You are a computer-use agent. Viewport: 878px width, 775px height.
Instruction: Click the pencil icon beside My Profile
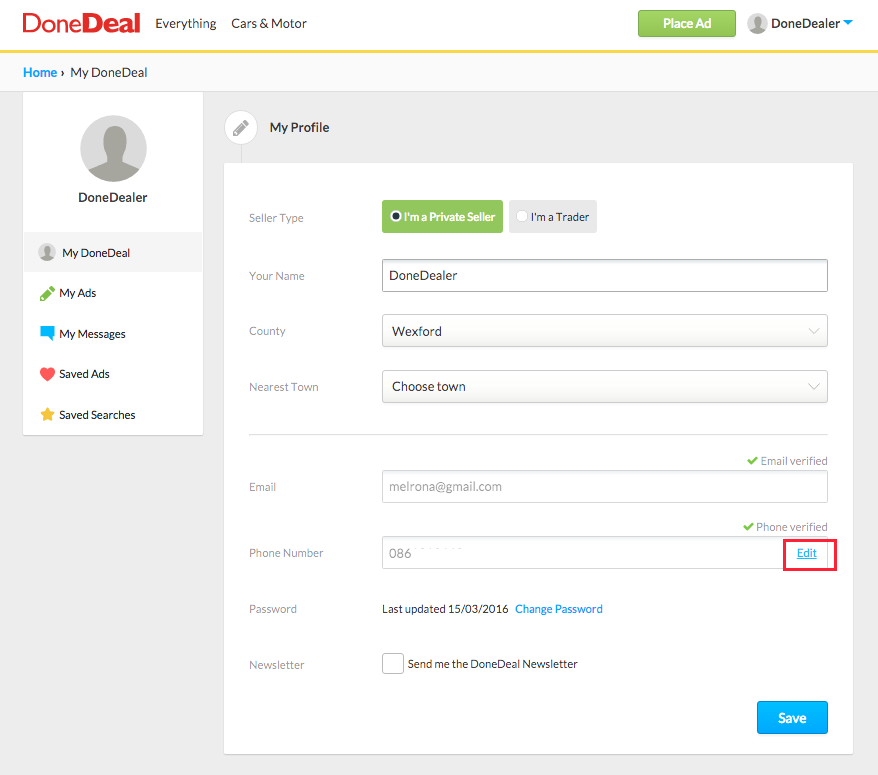click(x=241, y=128)
